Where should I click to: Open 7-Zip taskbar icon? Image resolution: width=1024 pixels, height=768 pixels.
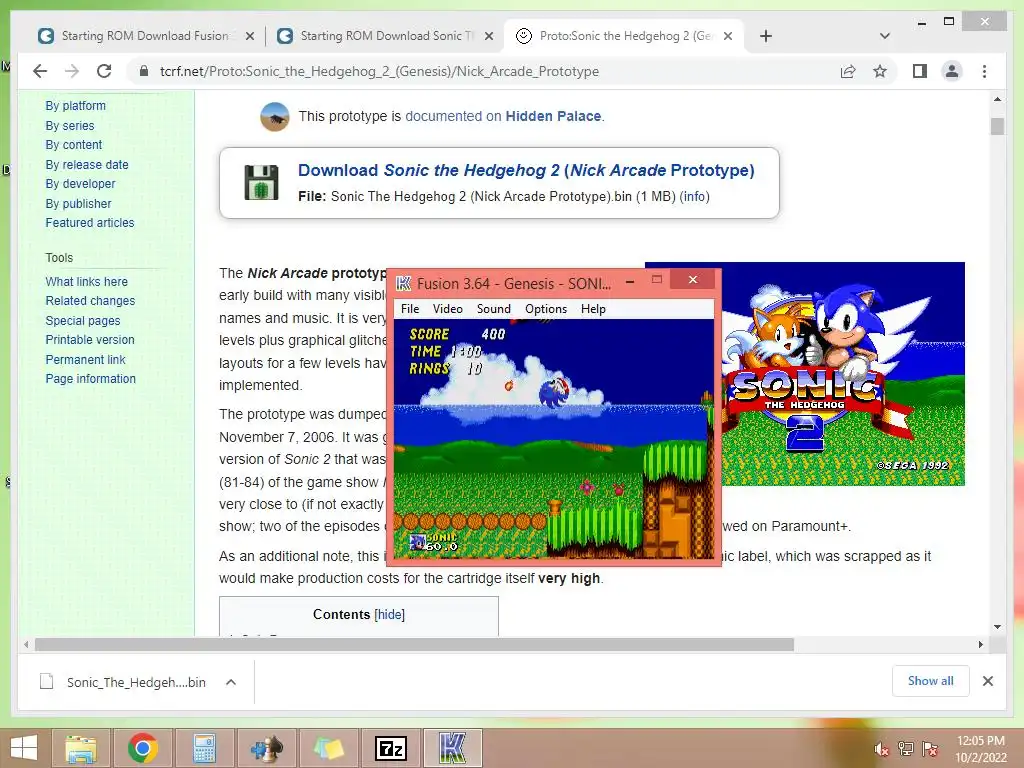(x=391, y=748)
